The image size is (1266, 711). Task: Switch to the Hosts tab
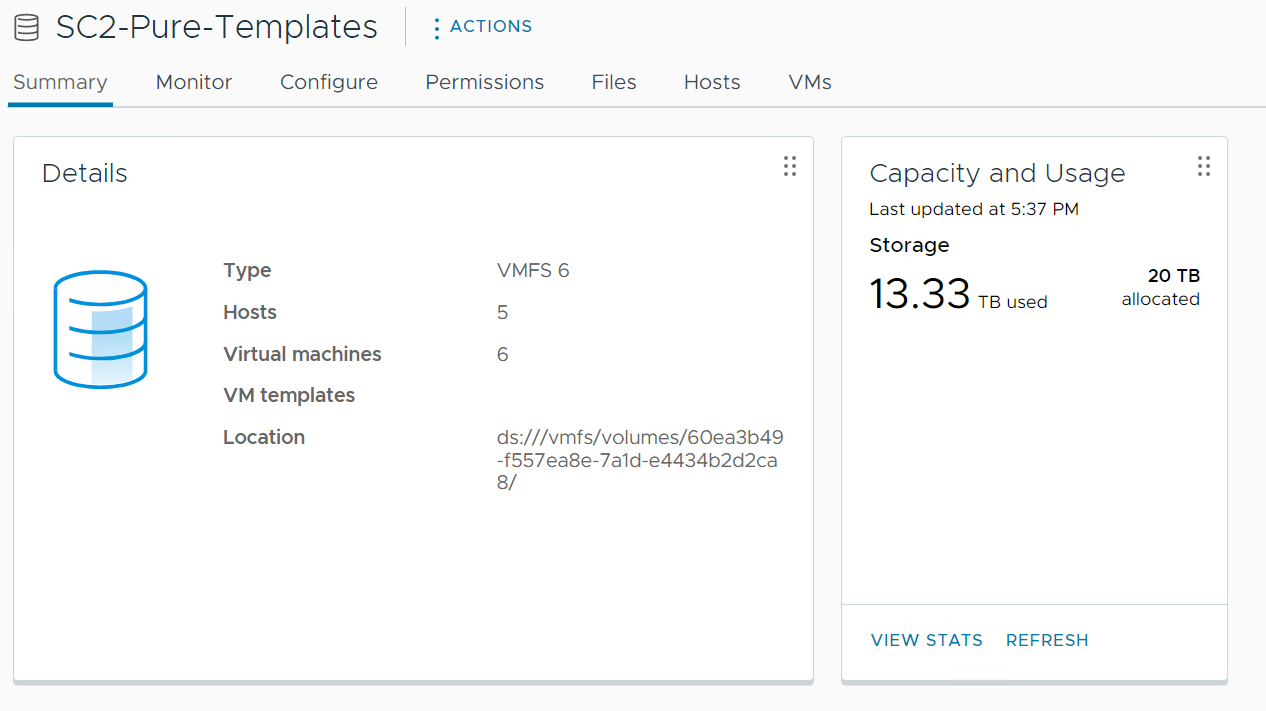coord(712,82)
